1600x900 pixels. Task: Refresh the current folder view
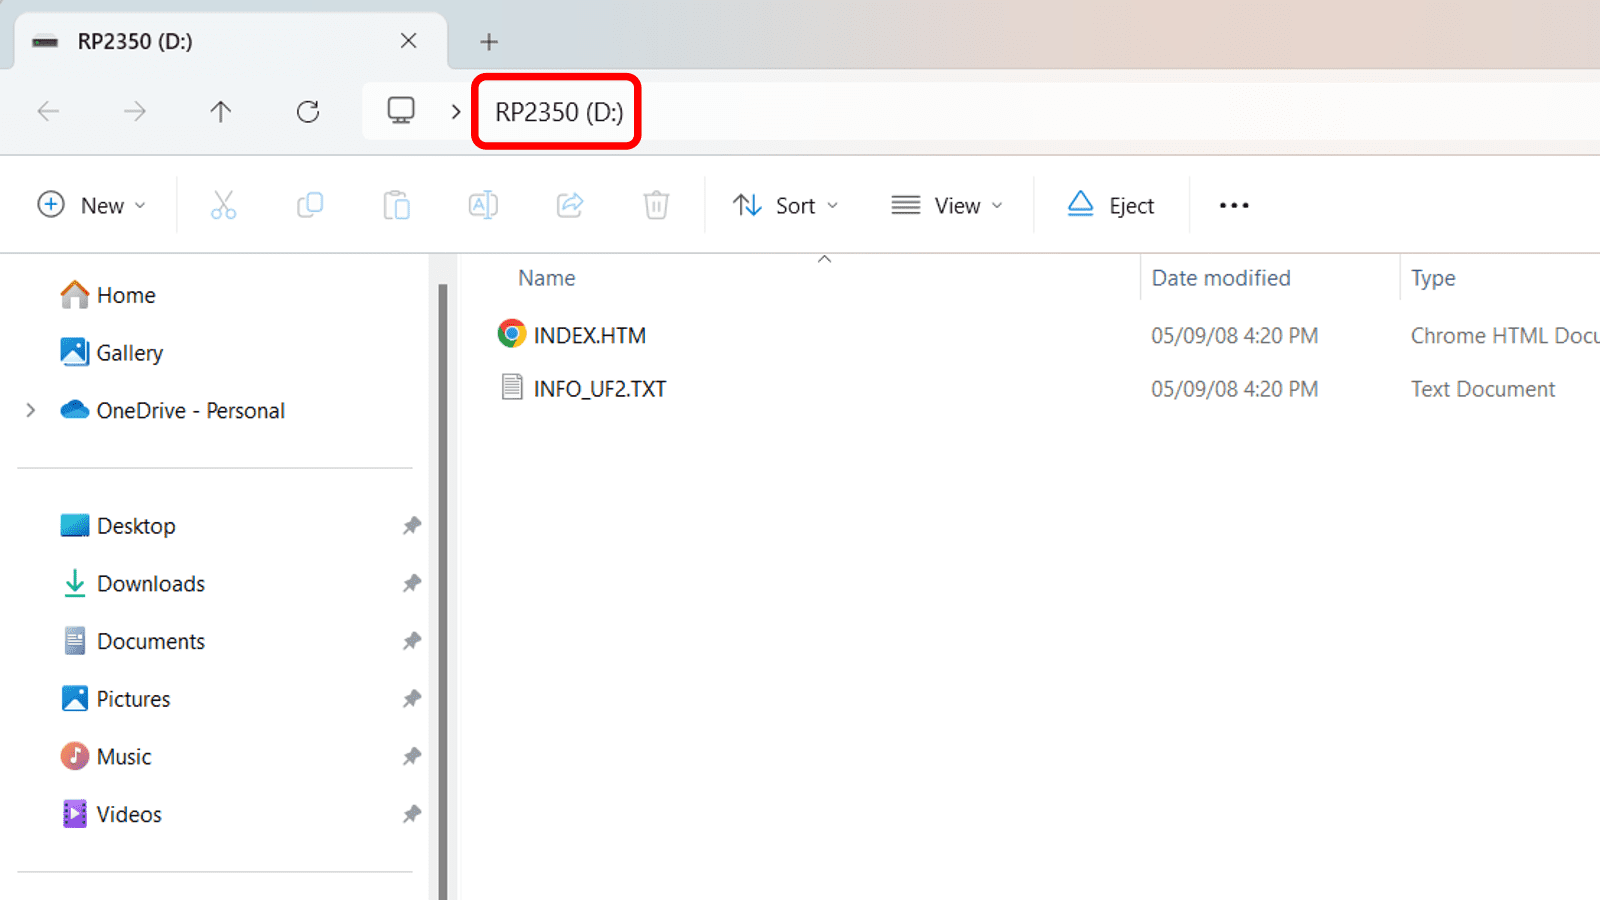click(308, 111)
